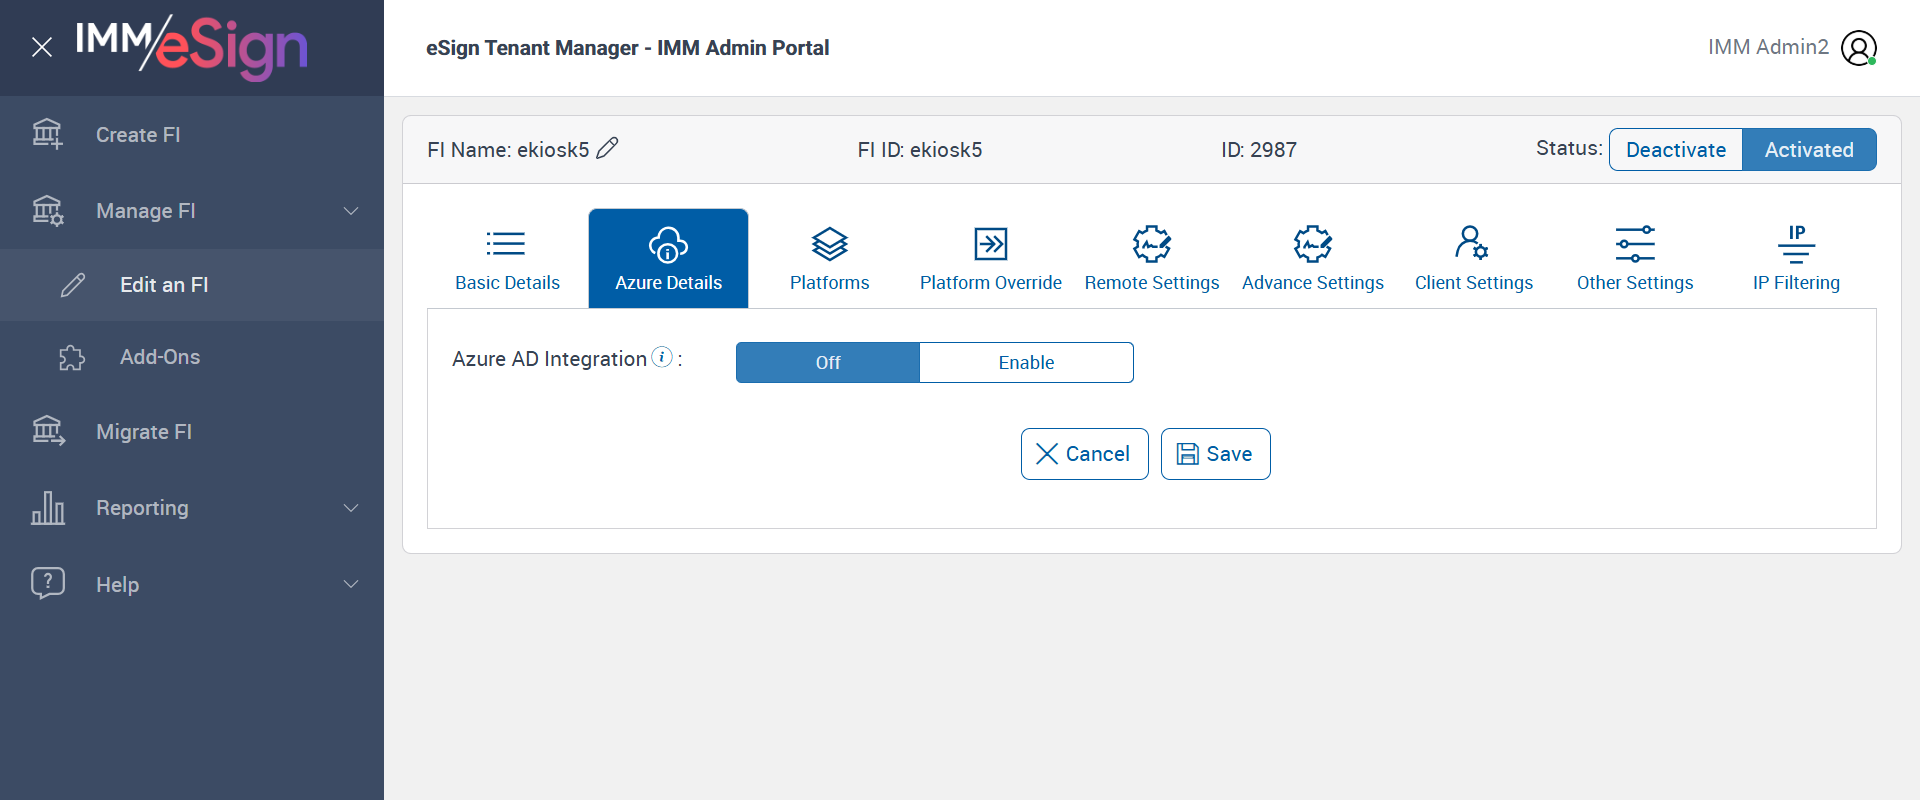
Task: Edit FI name with pencil icon
Action: point(607,148)
